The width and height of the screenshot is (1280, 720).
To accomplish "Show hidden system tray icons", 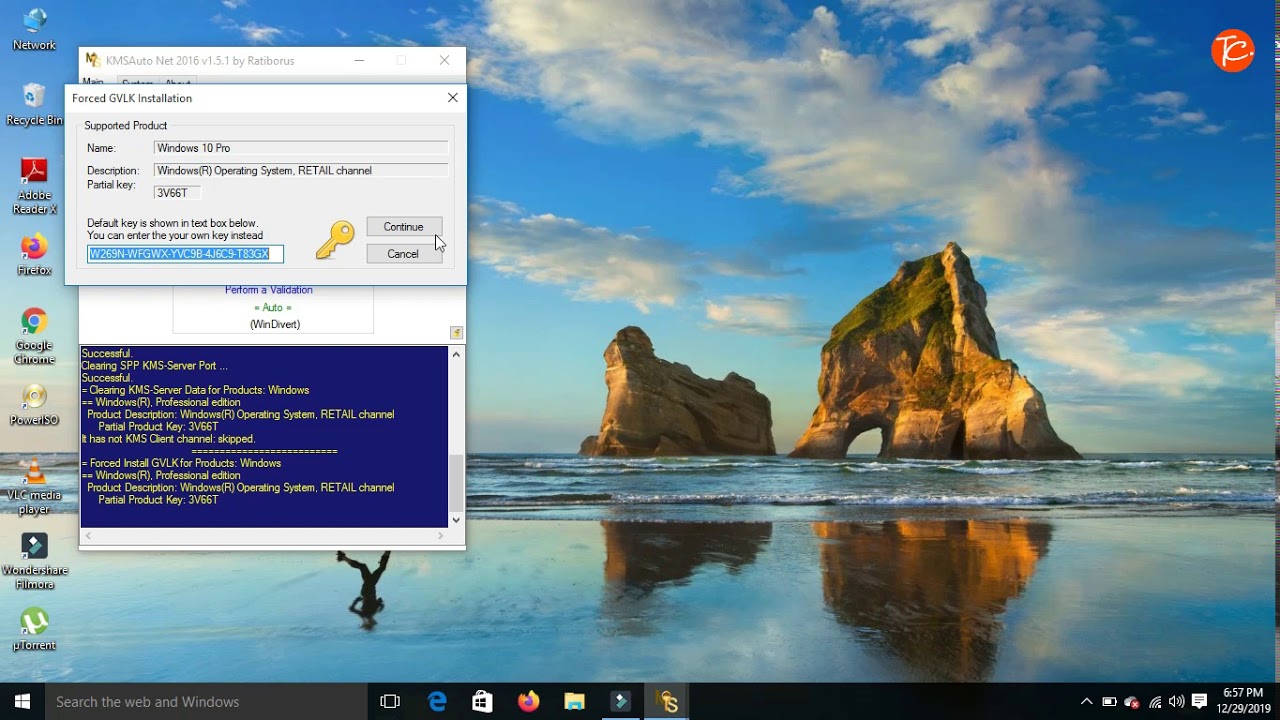I will (1087, 702).
